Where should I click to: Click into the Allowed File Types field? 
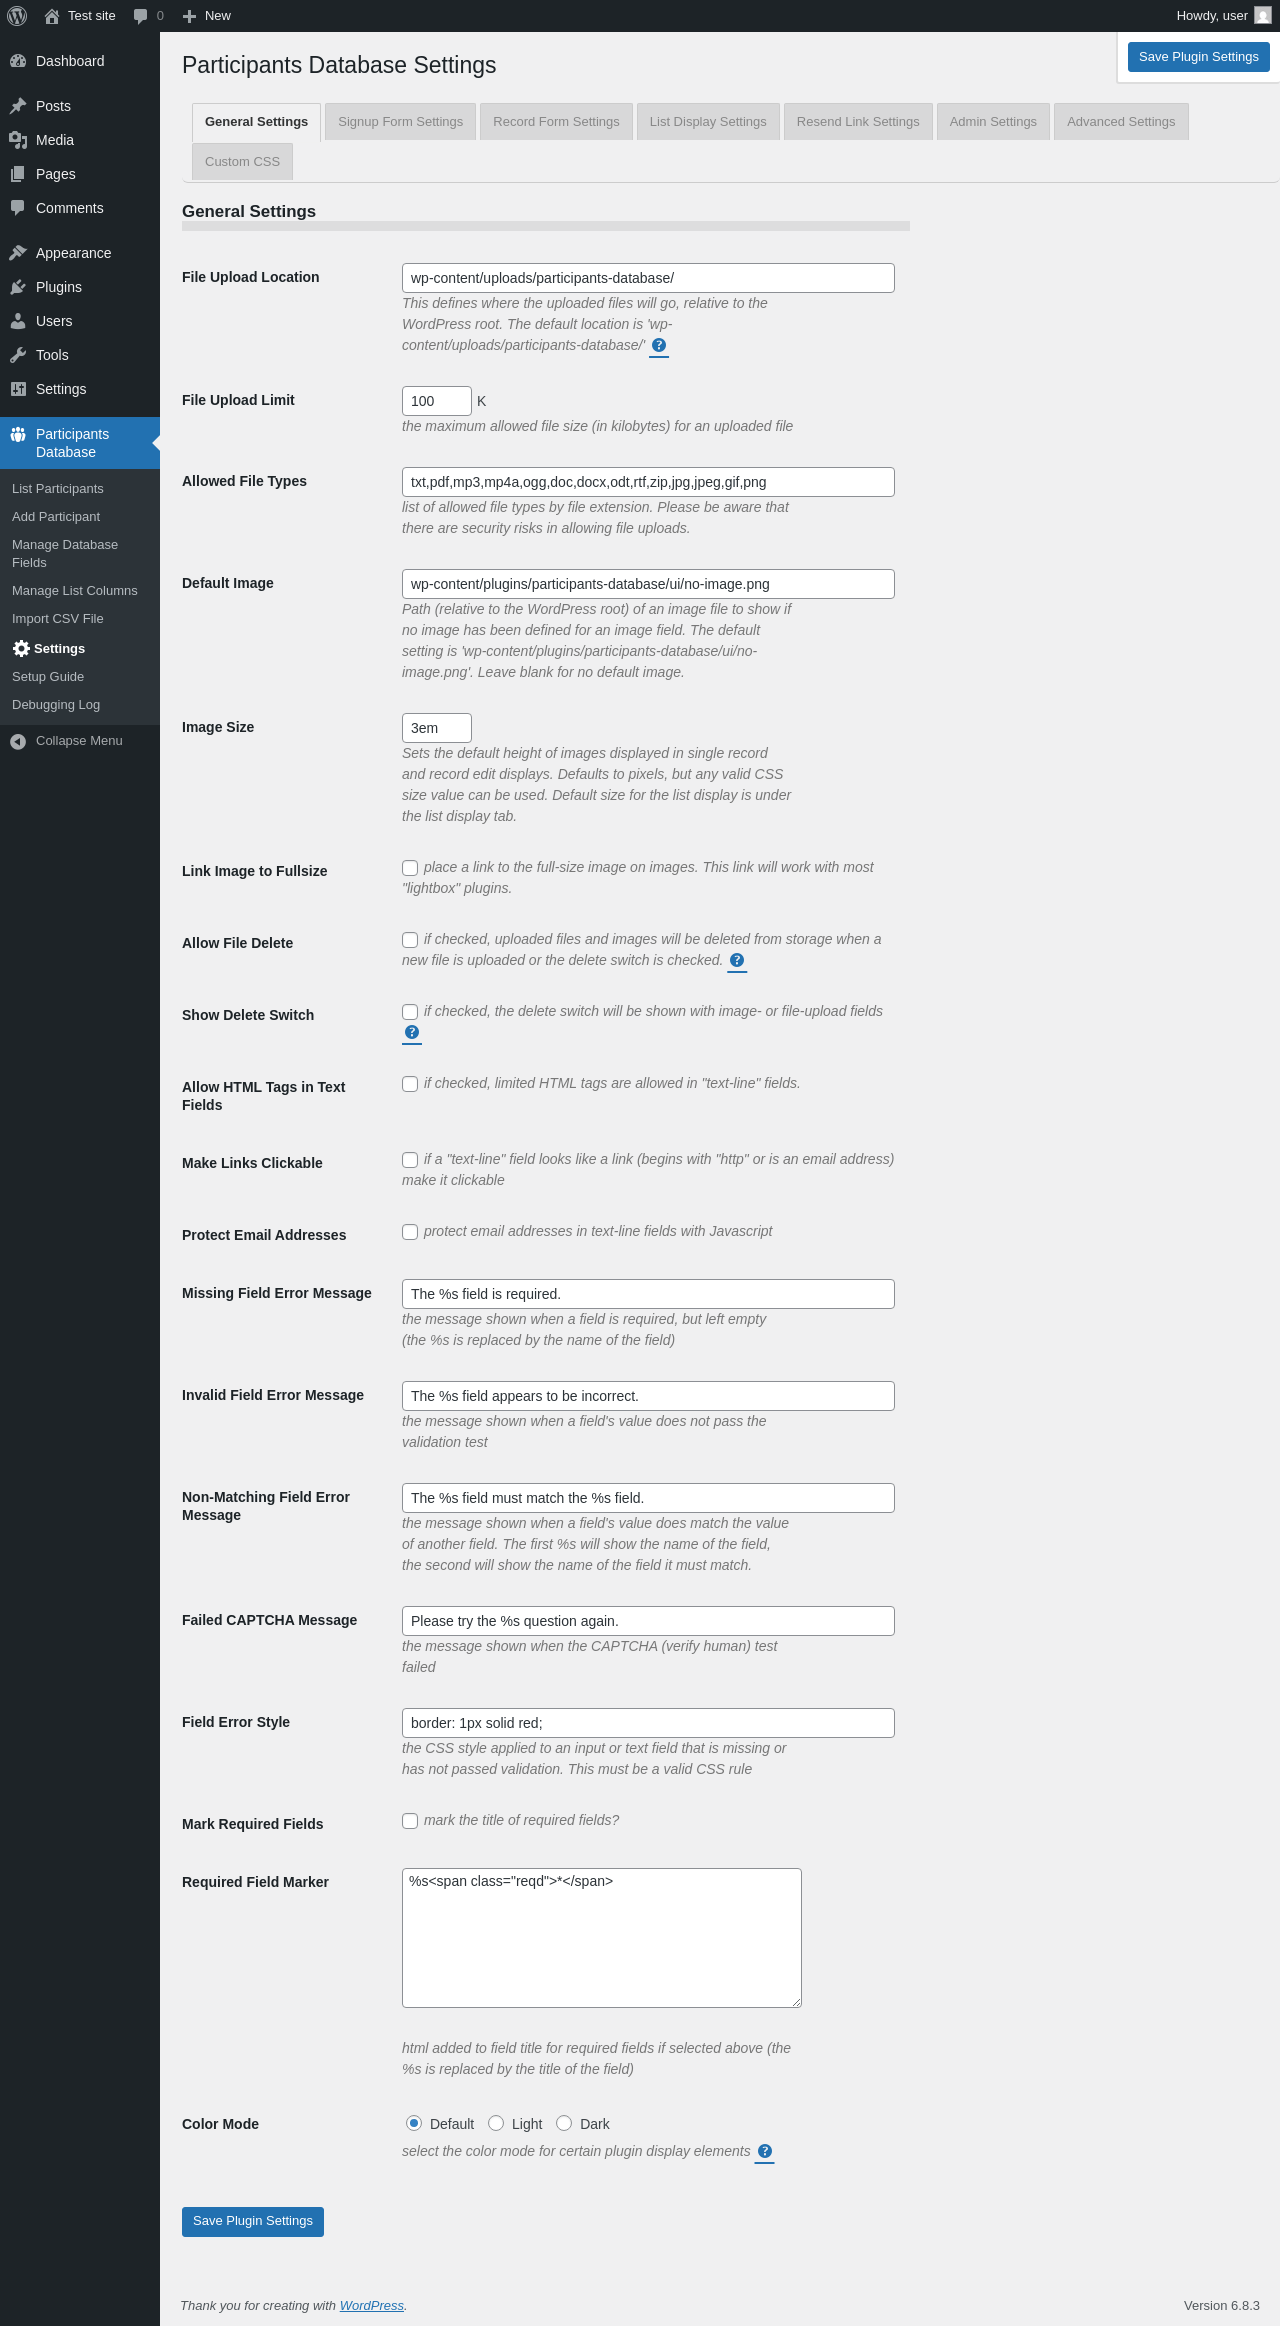click(648, 482)
